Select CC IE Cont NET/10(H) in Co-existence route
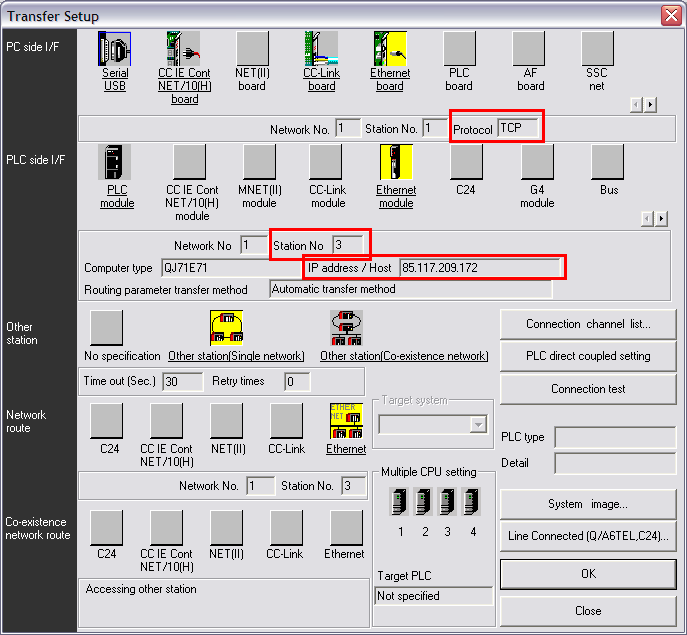 click(x=166, y=528)
